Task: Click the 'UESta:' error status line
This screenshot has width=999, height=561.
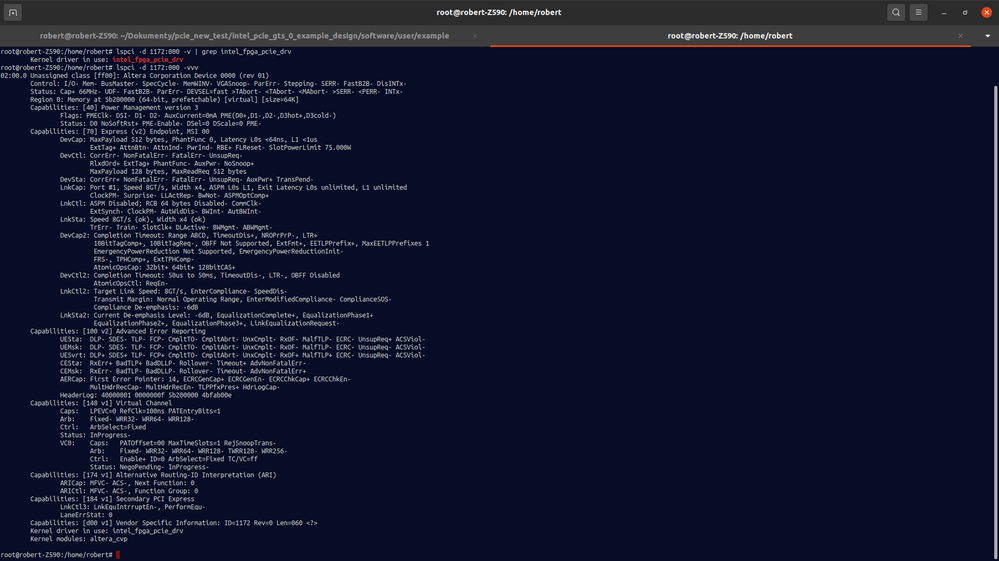Action: 243,339
